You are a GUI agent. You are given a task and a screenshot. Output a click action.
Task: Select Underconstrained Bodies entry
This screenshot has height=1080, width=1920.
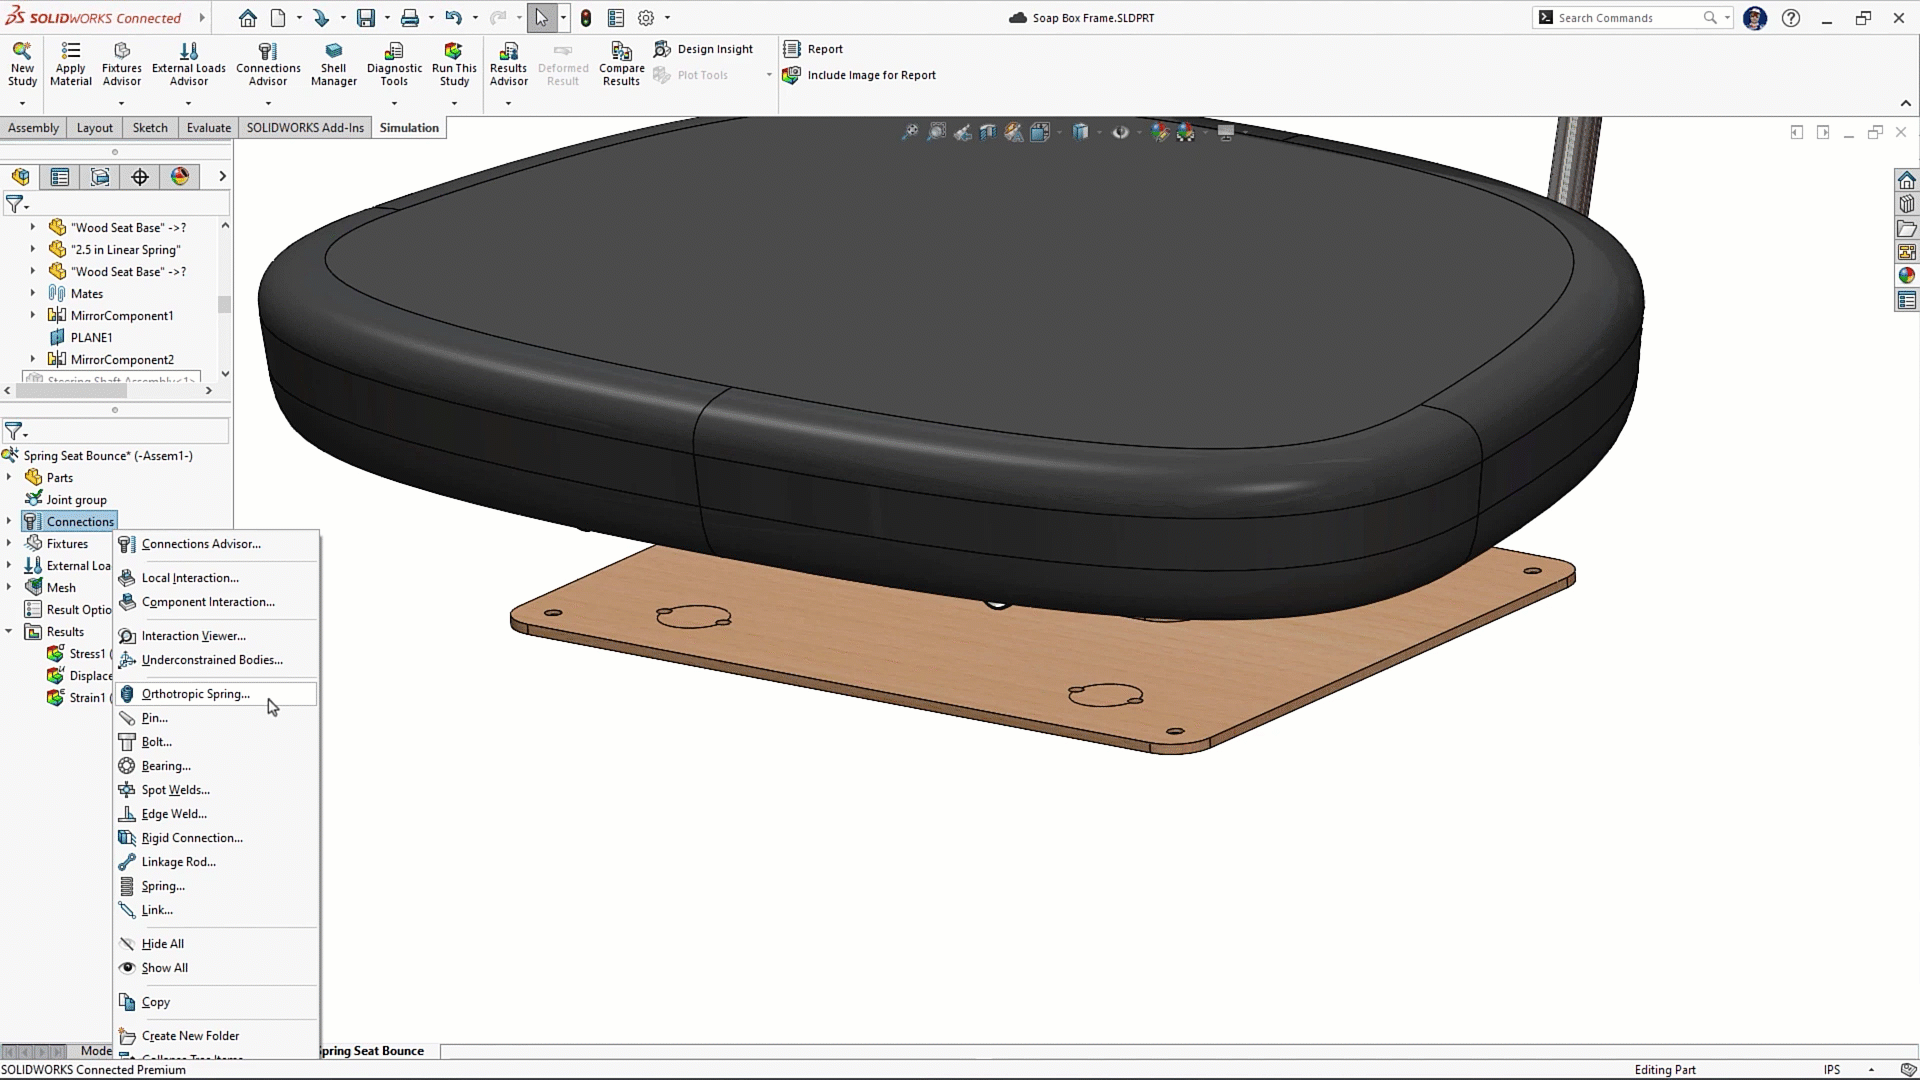[x=216, y=660]
